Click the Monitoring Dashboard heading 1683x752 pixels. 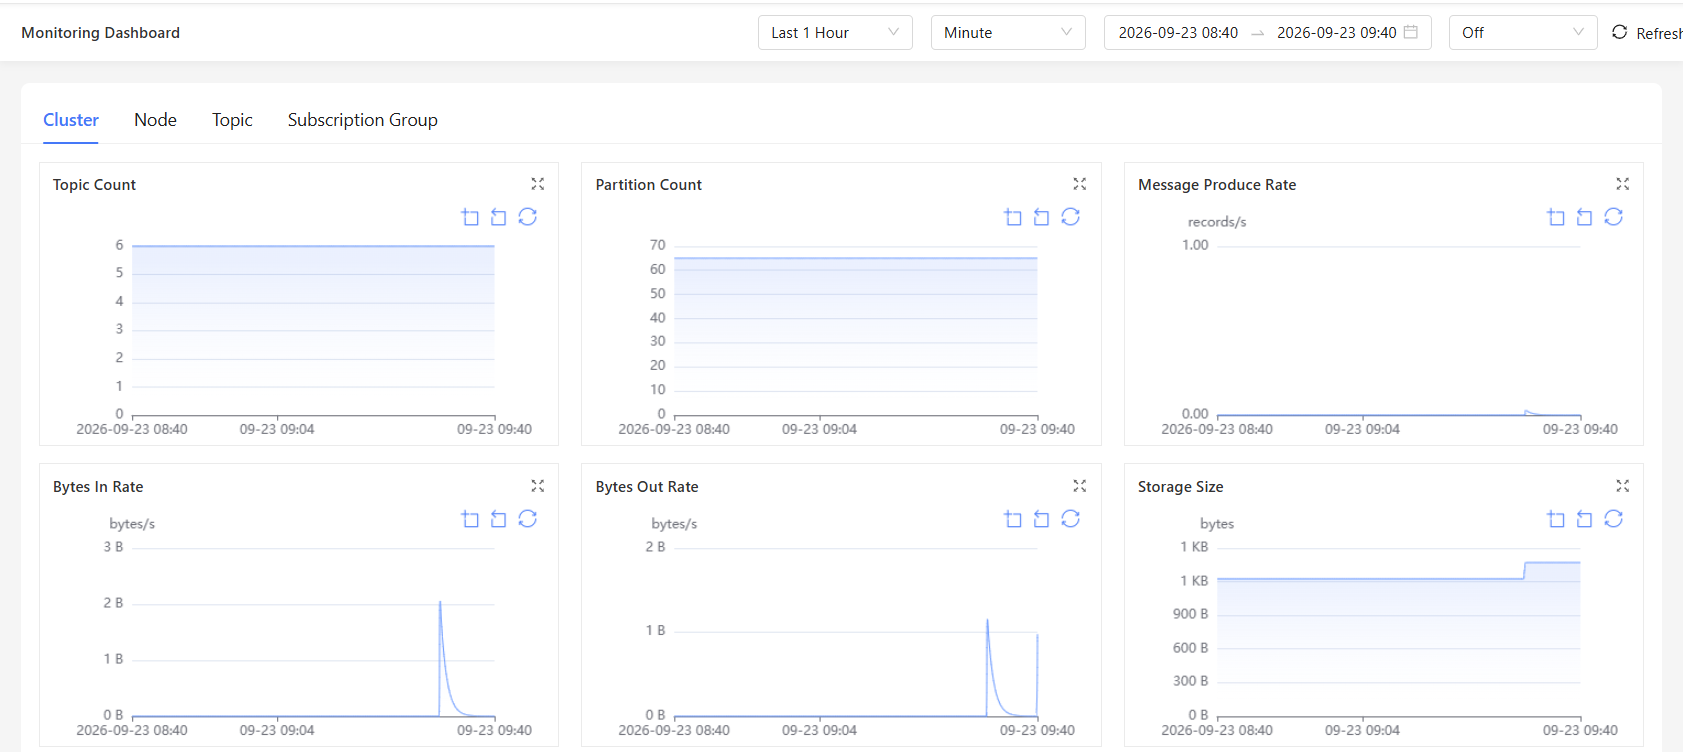(x=101, y=33)
